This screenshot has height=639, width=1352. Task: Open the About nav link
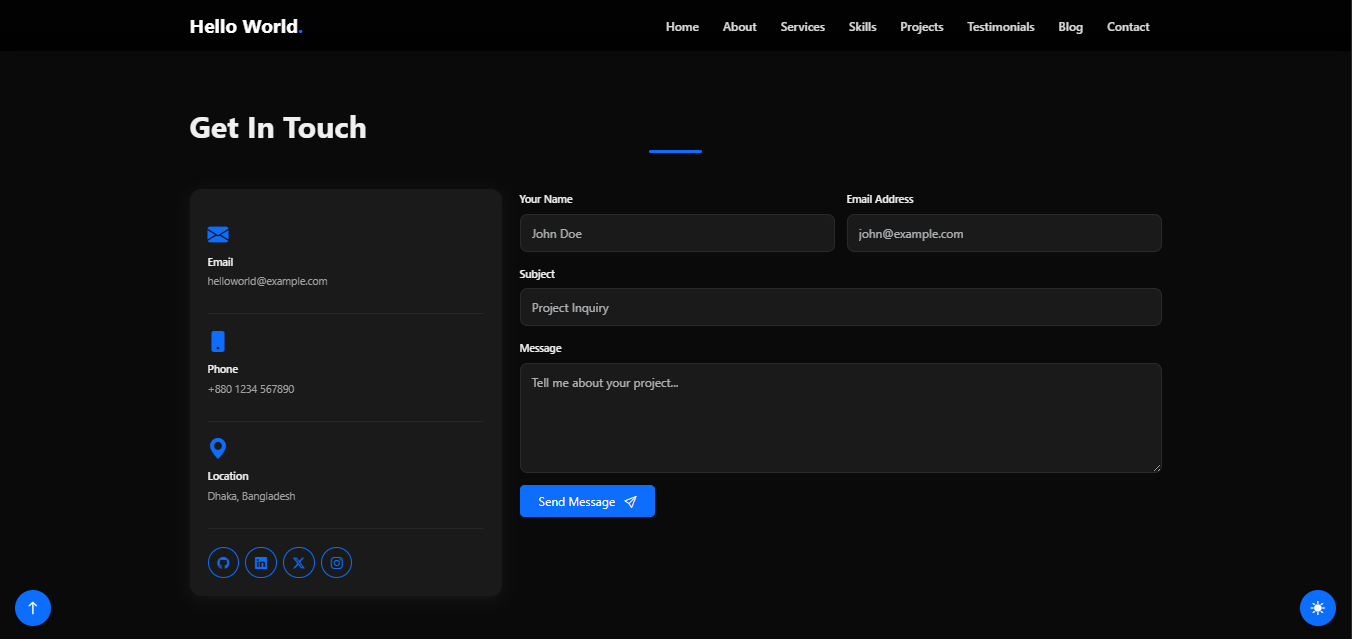pyautogui.click(x=740, y=27)
